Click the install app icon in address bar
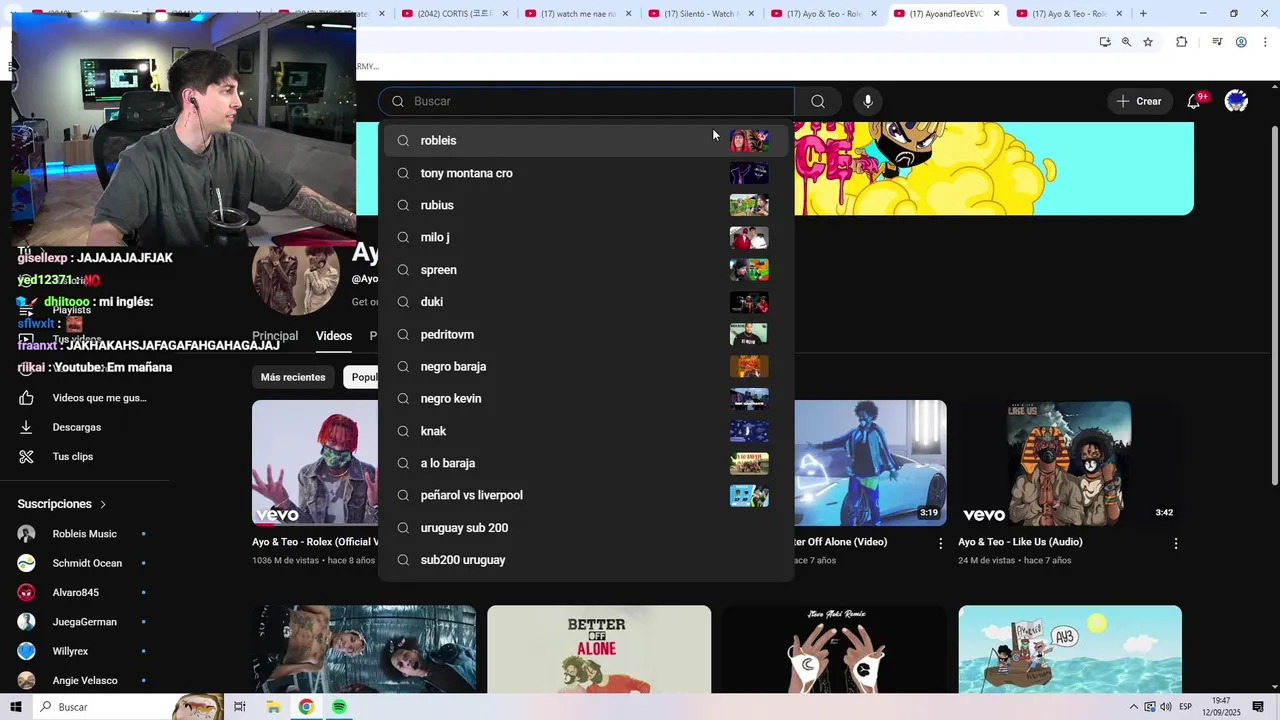This screenshot has height=720, width=1280. coord(1105,42)
